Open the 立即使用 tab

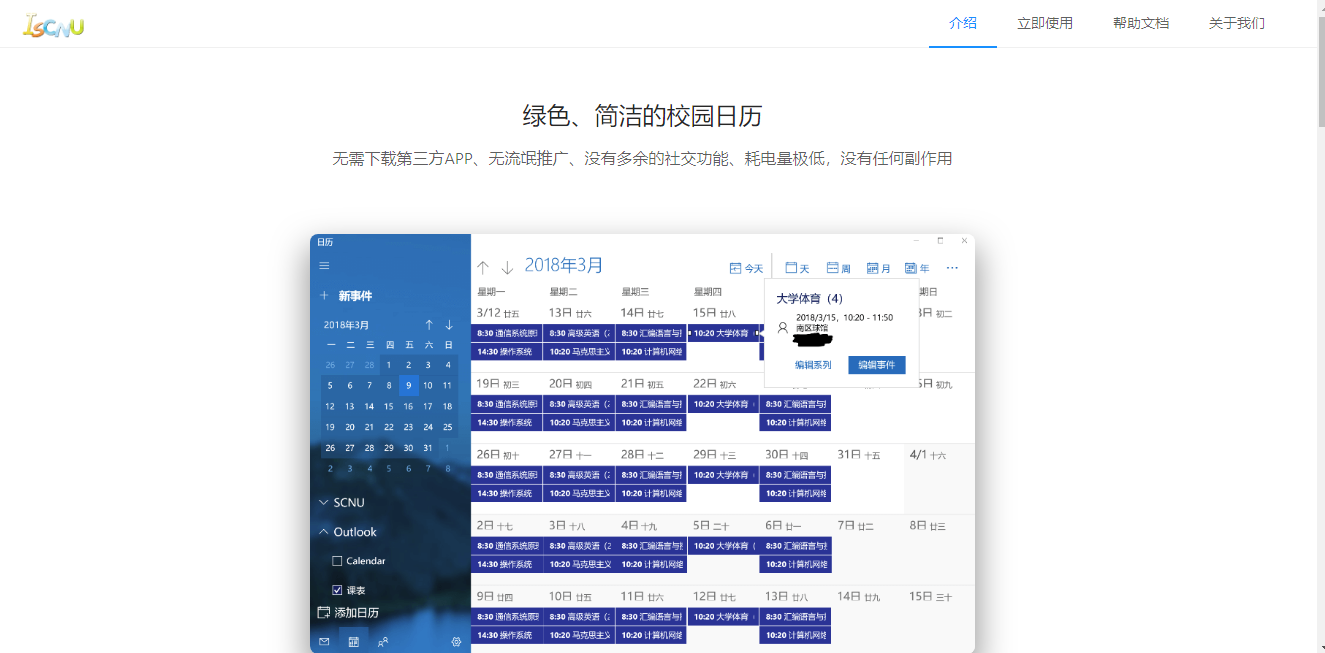pos(1045,23)
